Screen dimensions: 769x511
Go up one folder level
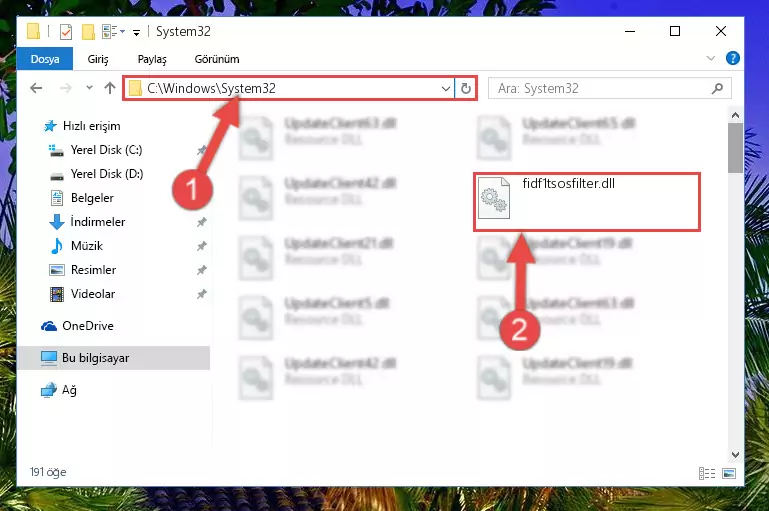(x=110, y=88)
